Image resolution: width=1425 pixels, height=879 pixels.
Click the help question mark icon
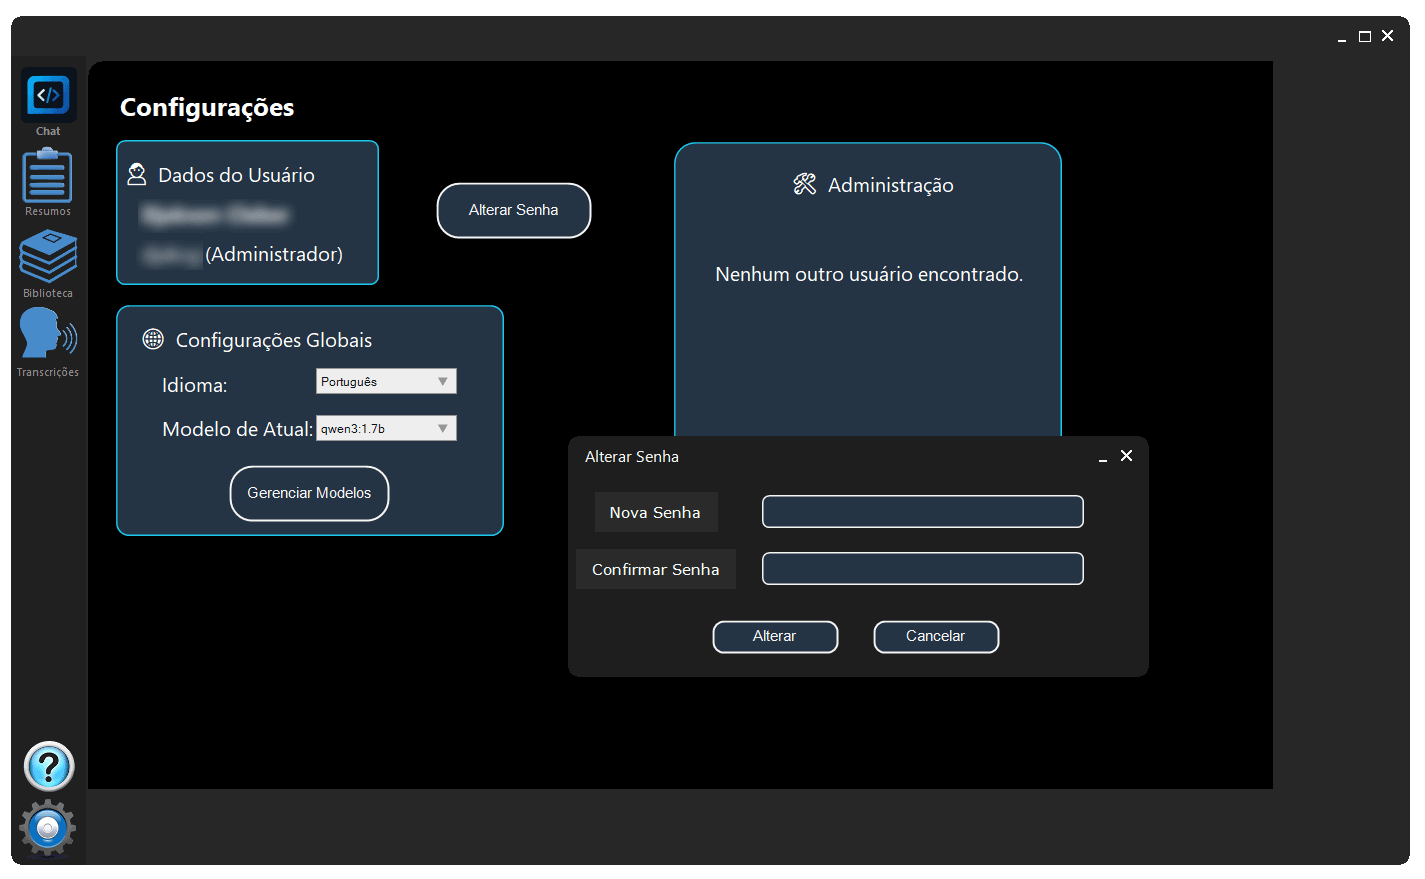(x=48, y=767)
